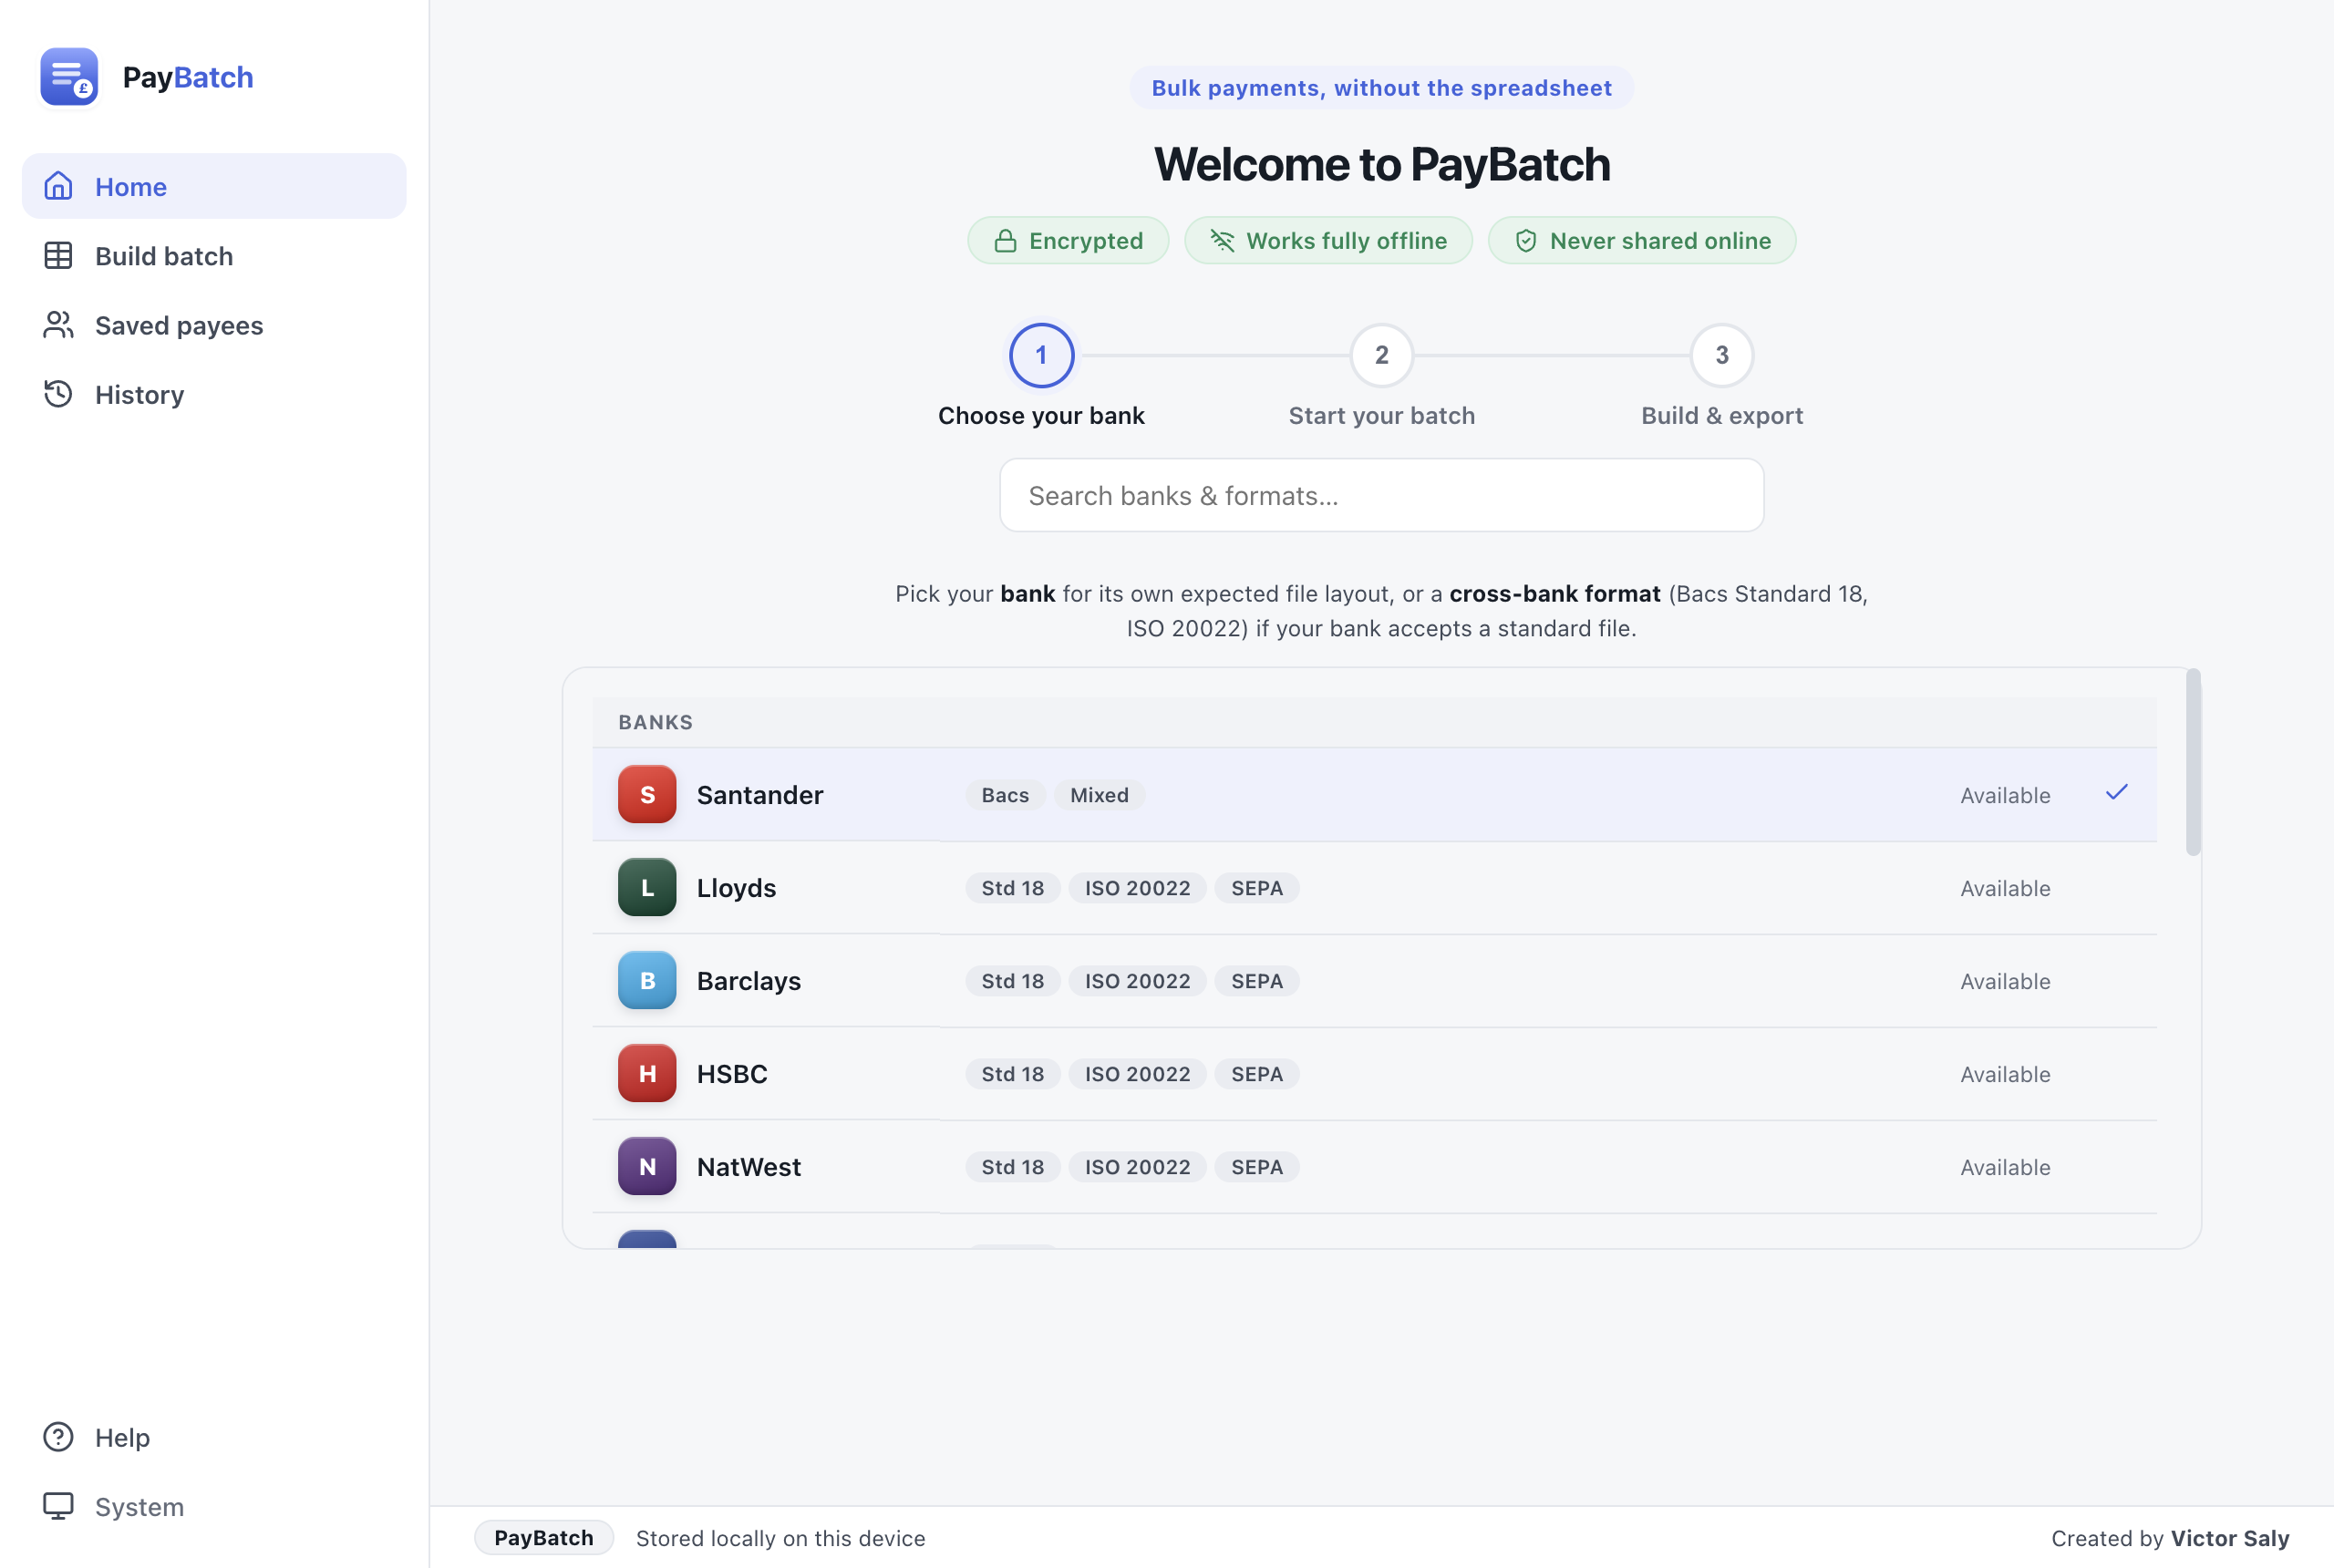2334x1568 pixels.
Task: Click the bank list scrollbar thumb
Action: click(x=2193, y=762)
